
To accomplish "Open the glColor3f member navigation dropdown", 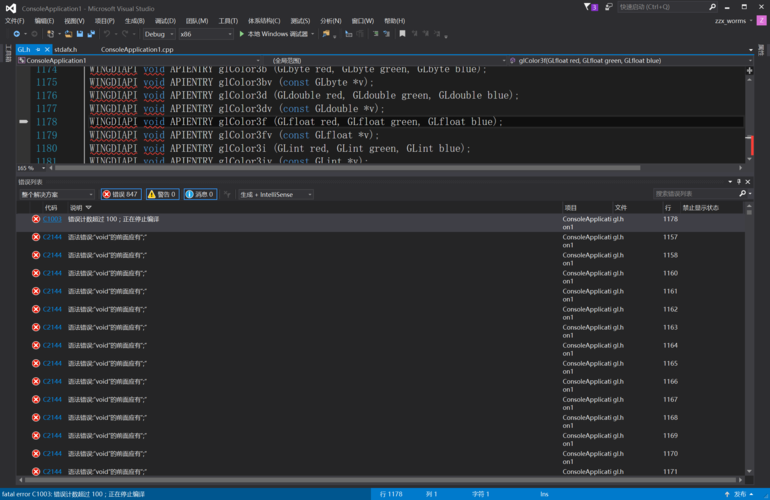I will [x=630, y=60].
